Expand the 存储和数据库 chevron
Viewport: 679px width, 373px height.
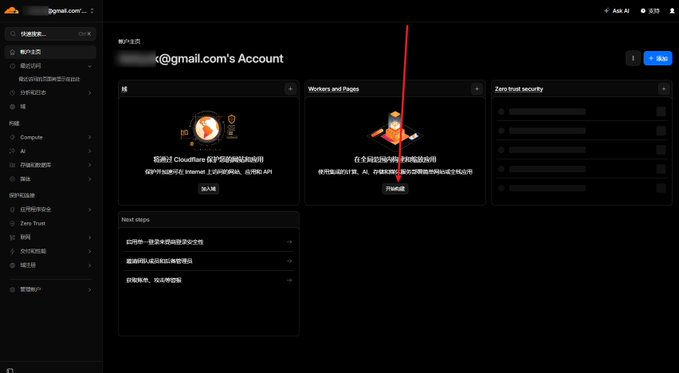90,165
